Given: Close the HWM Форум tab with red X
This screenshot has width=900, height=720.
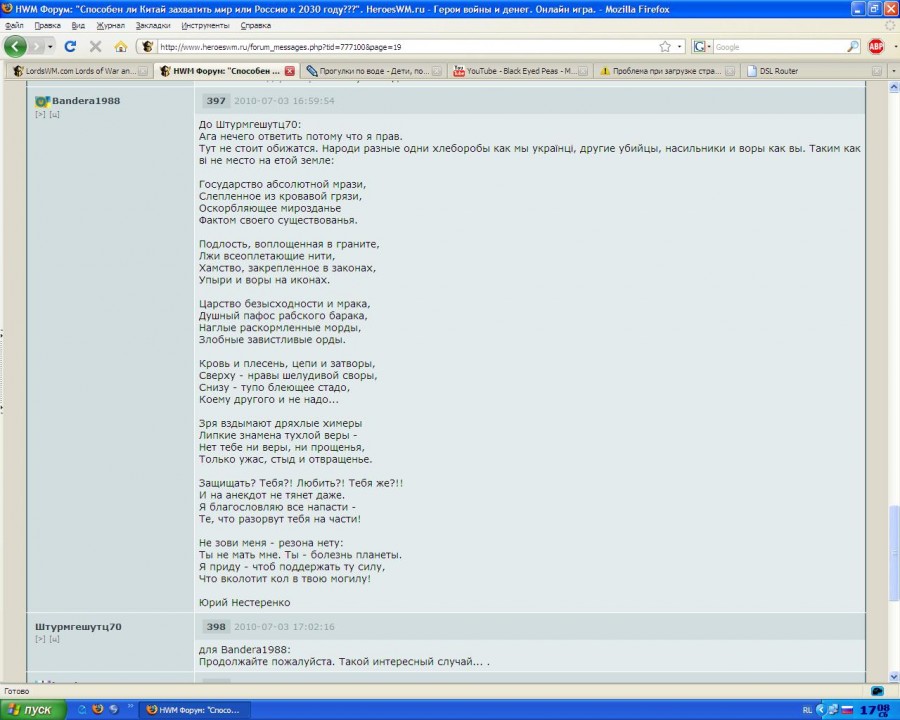Looking at the screenshot, I should point(289,71).
